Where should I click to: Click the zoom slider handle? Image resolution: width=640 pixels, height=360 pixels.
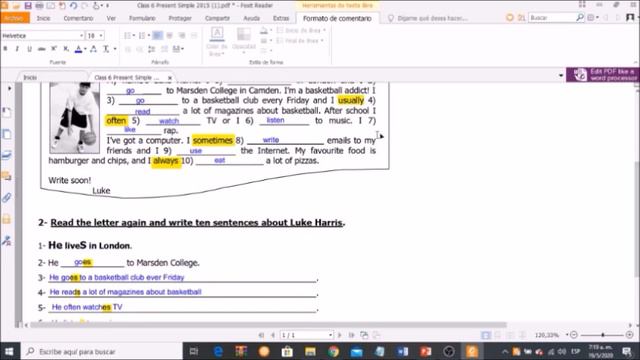pyautogui.click(x=603, y=335)
